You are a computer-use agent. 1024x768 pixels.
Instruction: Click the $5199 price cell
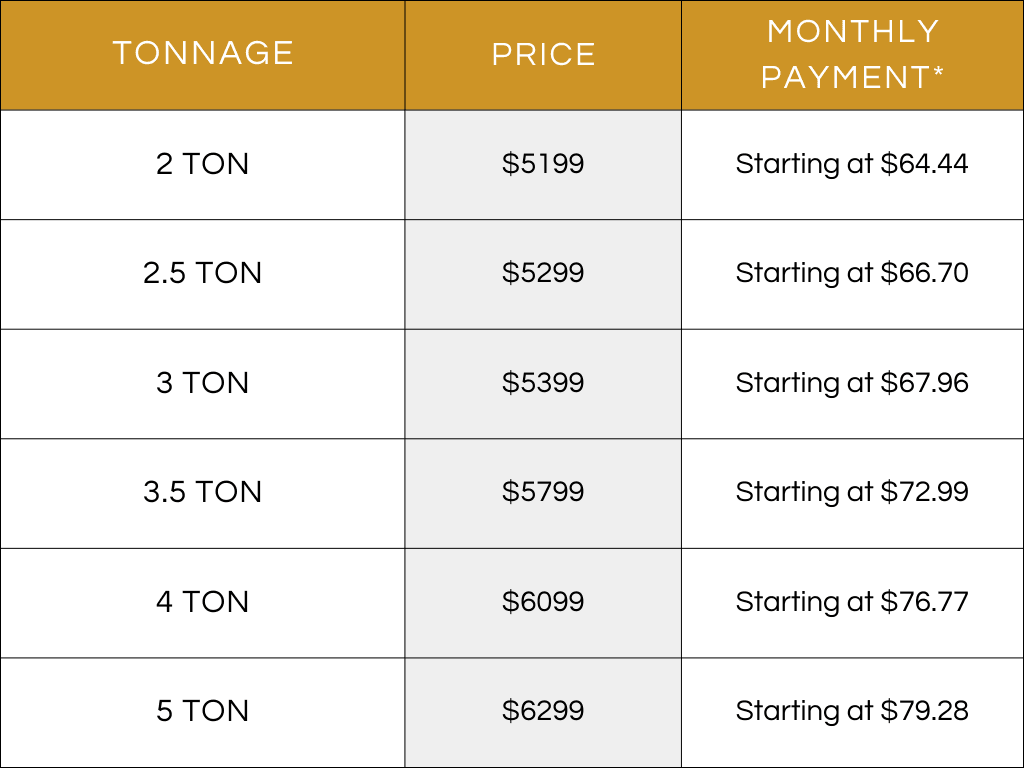click(543, 164)
